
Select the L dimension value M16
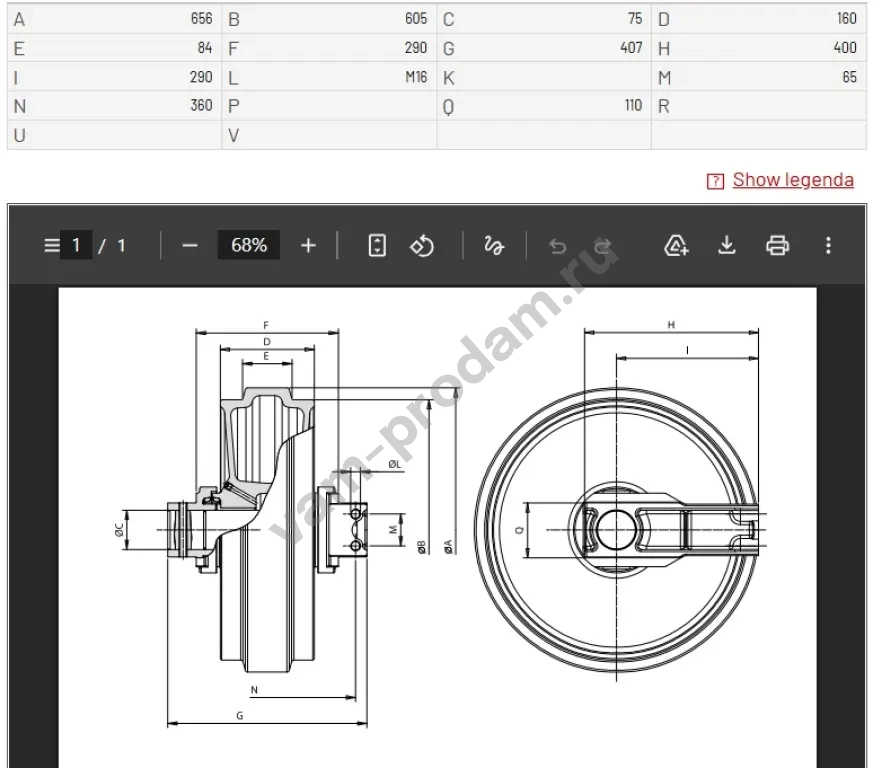(415, 77)
